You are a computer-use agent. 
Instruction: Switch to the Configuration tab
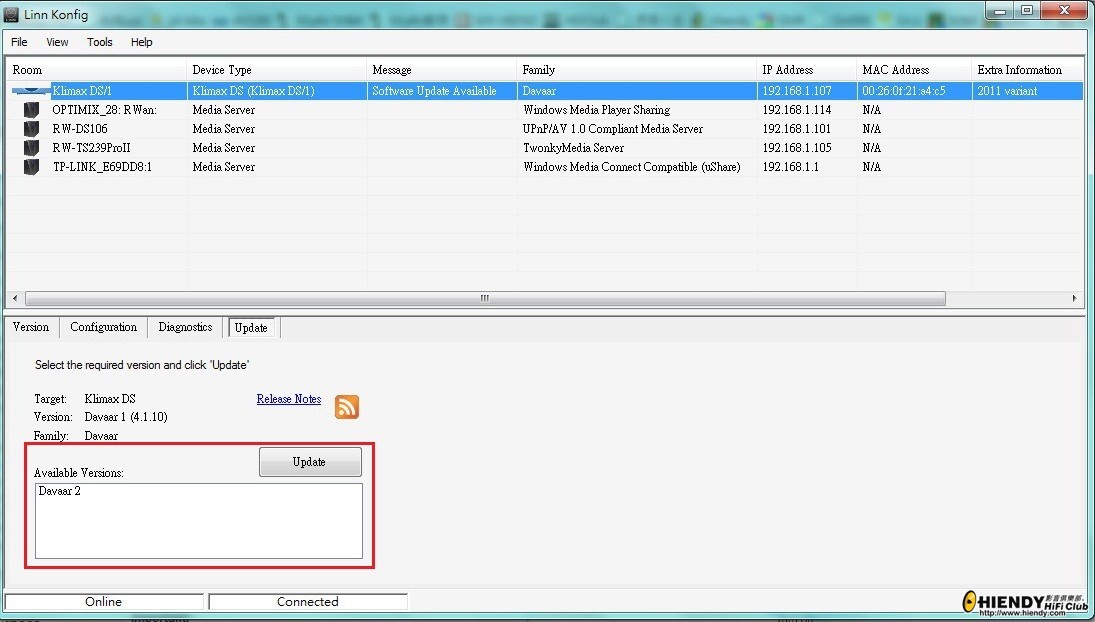click(103, 327)
